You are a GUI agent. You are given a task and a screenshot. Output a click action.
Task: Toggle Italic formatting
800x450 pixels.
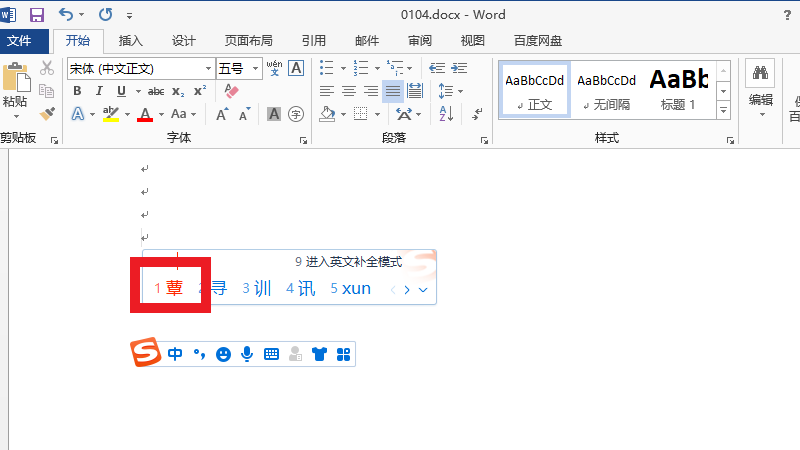click(x=99, y=91)
